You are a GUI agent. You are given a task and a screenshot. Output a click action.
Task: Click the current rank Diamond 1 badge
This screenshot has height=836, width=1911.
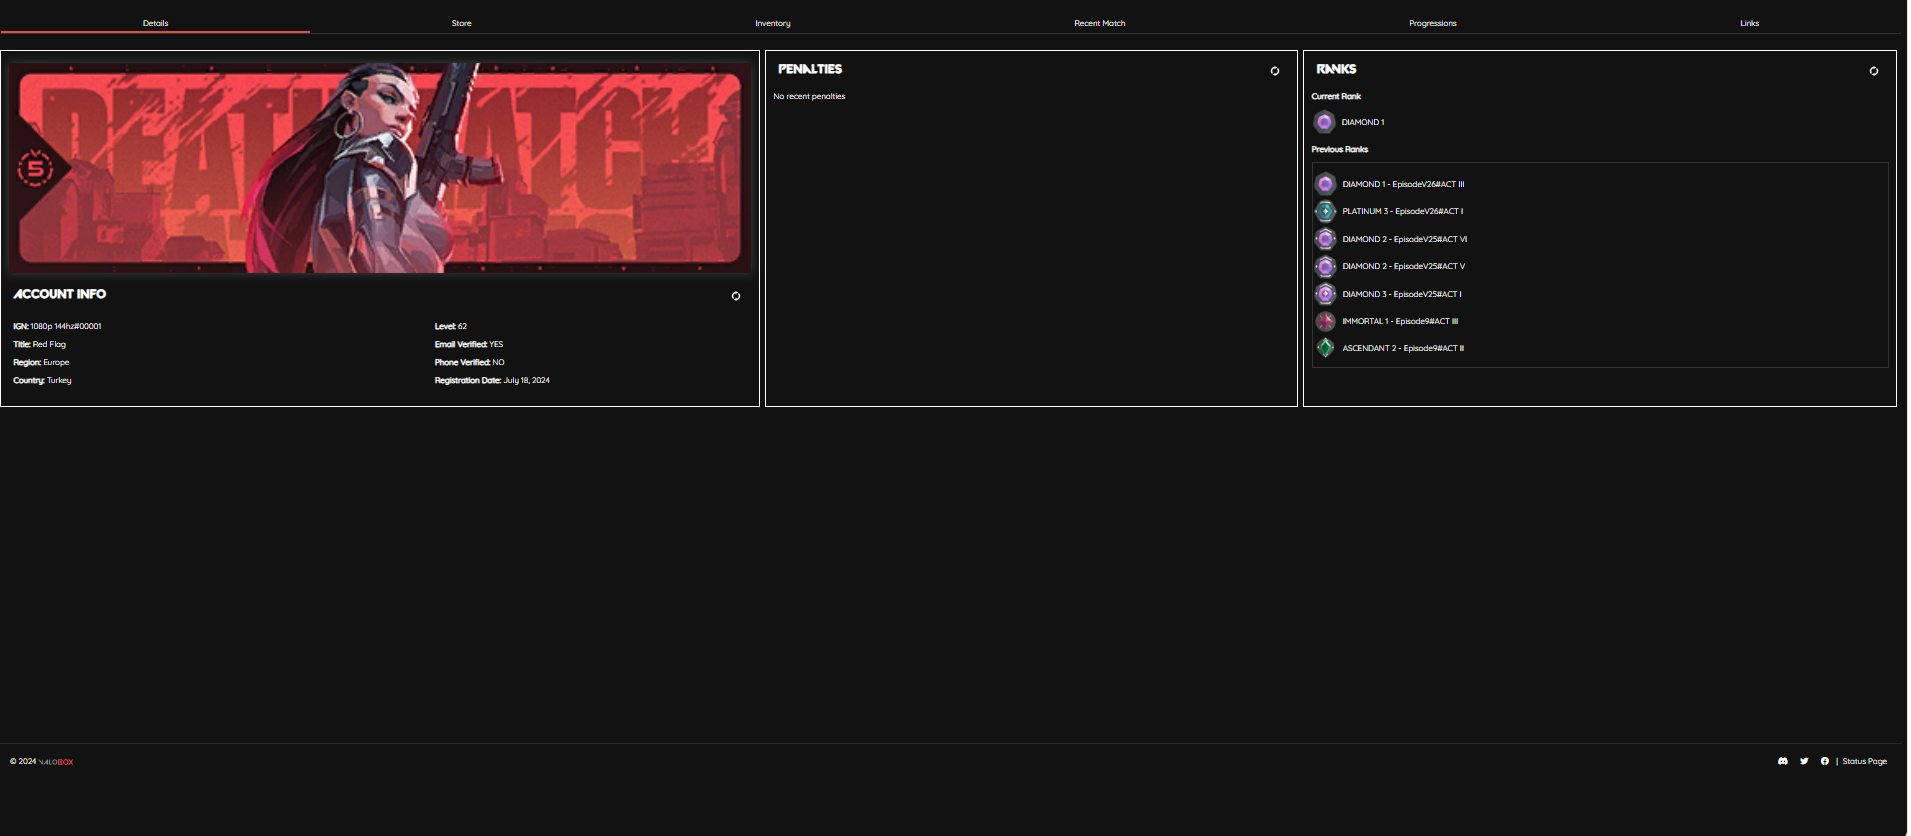1325,122
